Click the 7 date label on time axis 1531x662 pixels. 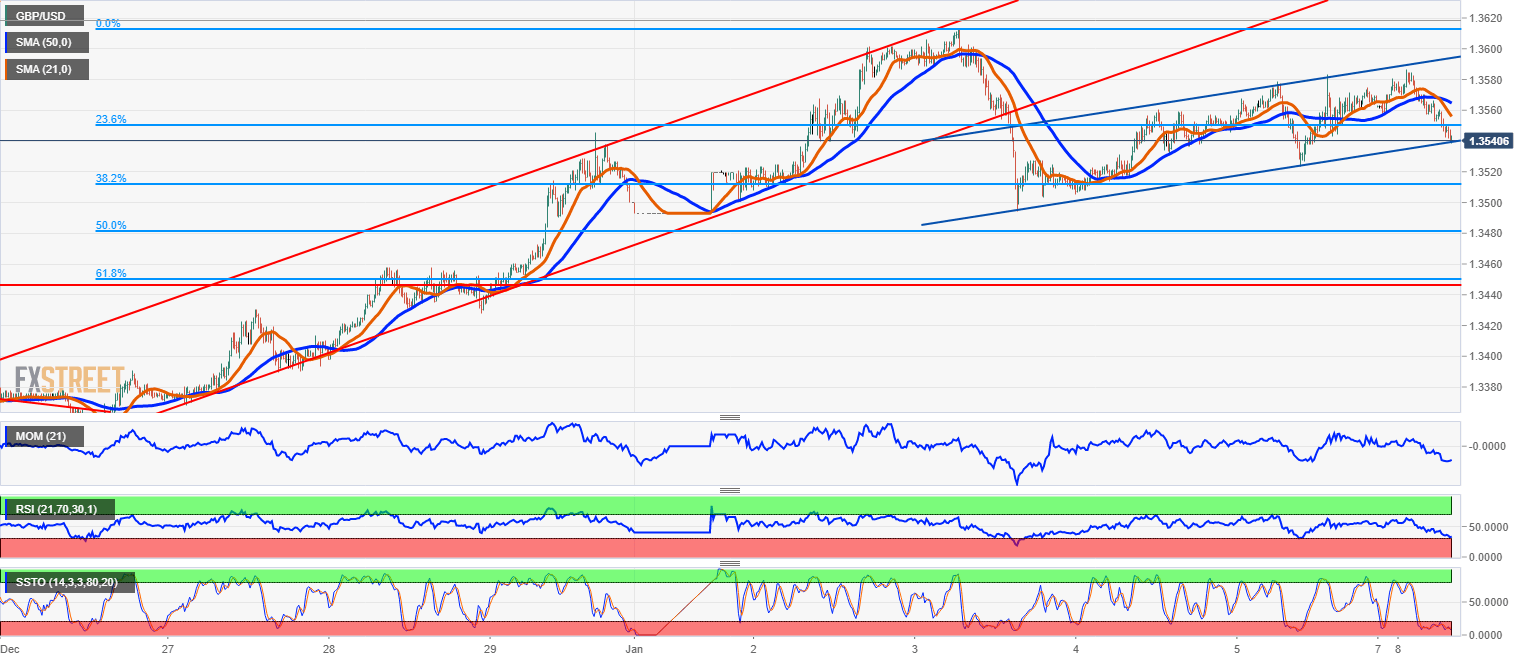1378,649
